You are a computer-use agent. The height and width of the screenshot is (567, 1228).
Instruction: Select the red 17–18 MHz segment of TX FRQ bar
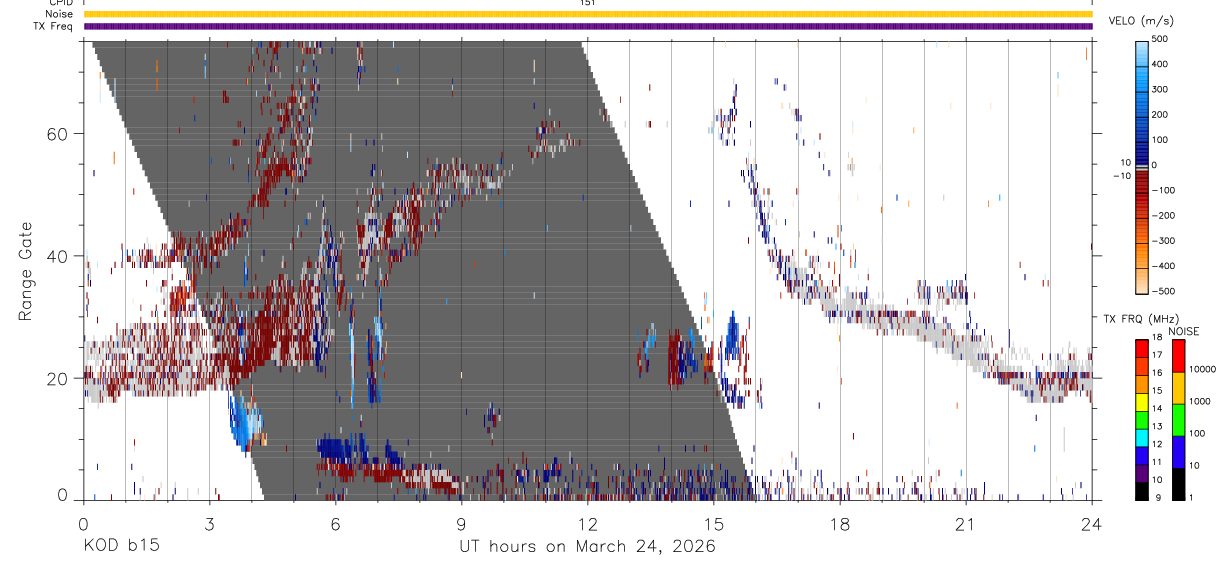(1142, 347)
